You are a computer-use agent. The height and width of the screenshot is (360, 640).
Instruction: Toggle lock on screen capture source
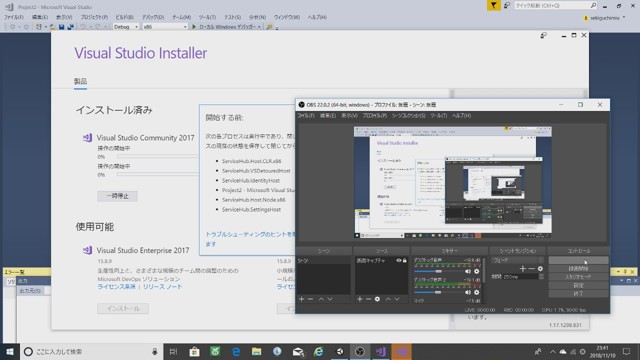[x=404, y=260]
